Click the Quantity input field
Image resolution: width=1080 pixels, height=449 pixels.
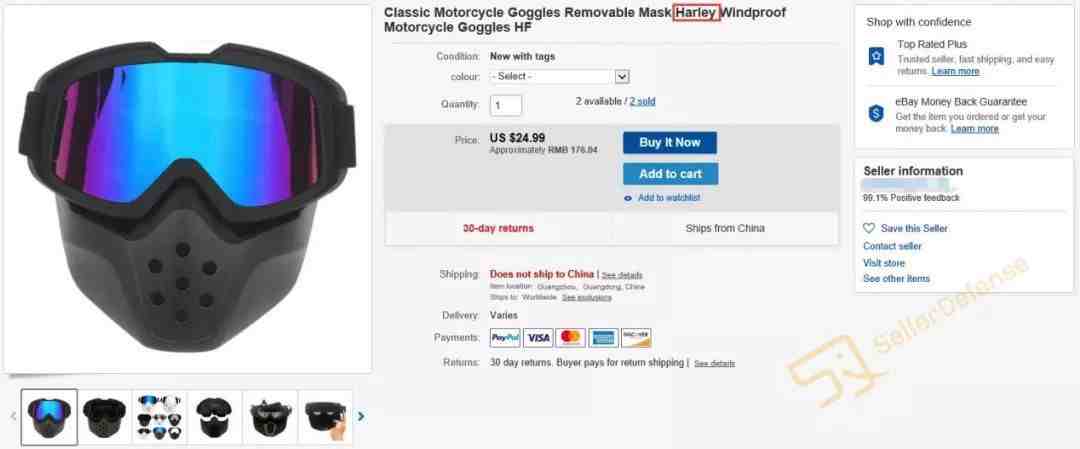point(506,105)
